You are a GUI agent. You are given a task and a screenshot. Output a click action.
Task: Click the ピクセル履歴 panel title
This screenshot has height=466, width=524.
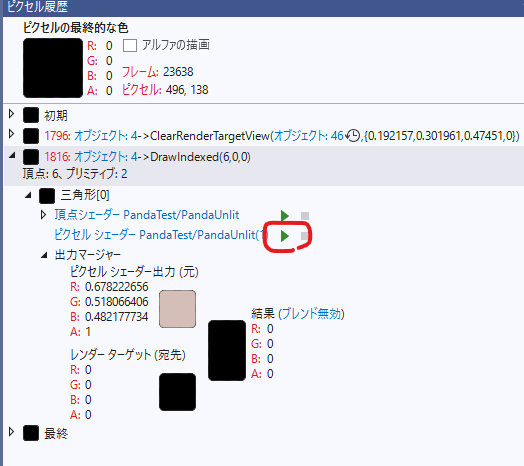pos(37,6)
